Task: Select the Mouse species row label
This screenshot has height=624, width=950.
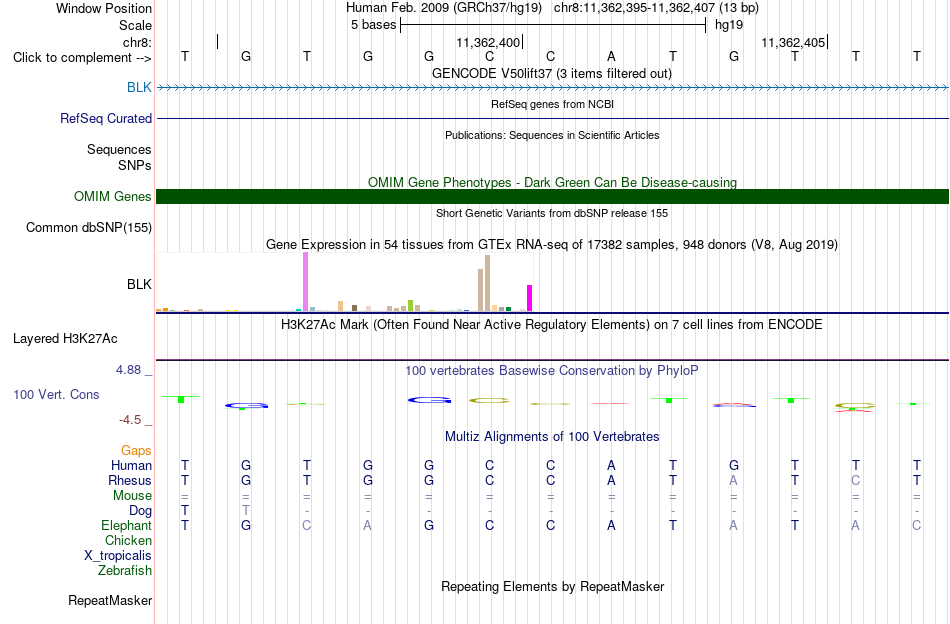Action: click(132, 495)
